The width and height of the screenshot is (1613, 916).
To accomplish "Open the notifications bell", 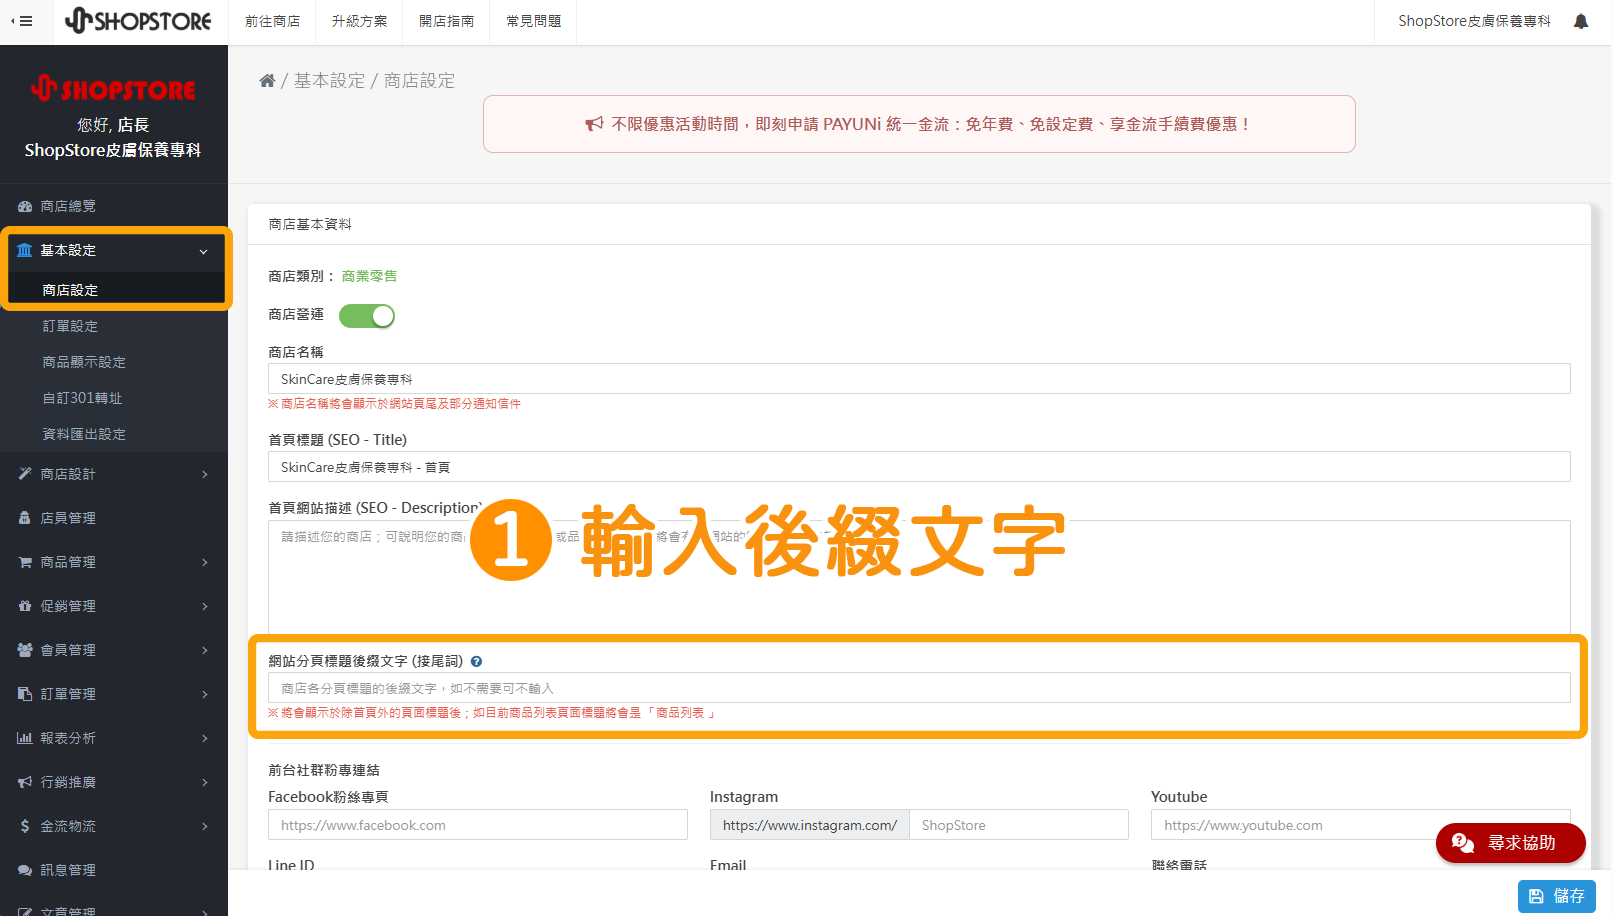I will pyautogui.click(x=1580, y=20).
